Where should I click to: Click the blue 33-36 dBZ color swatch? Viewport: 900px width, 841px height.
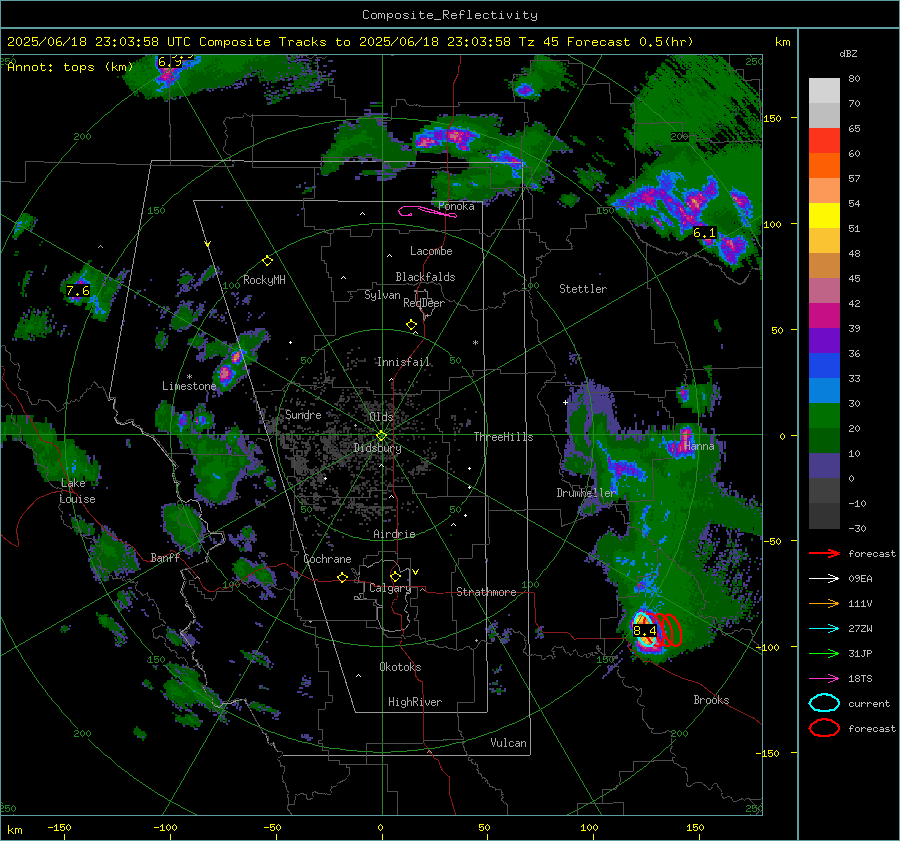[824, 366]
